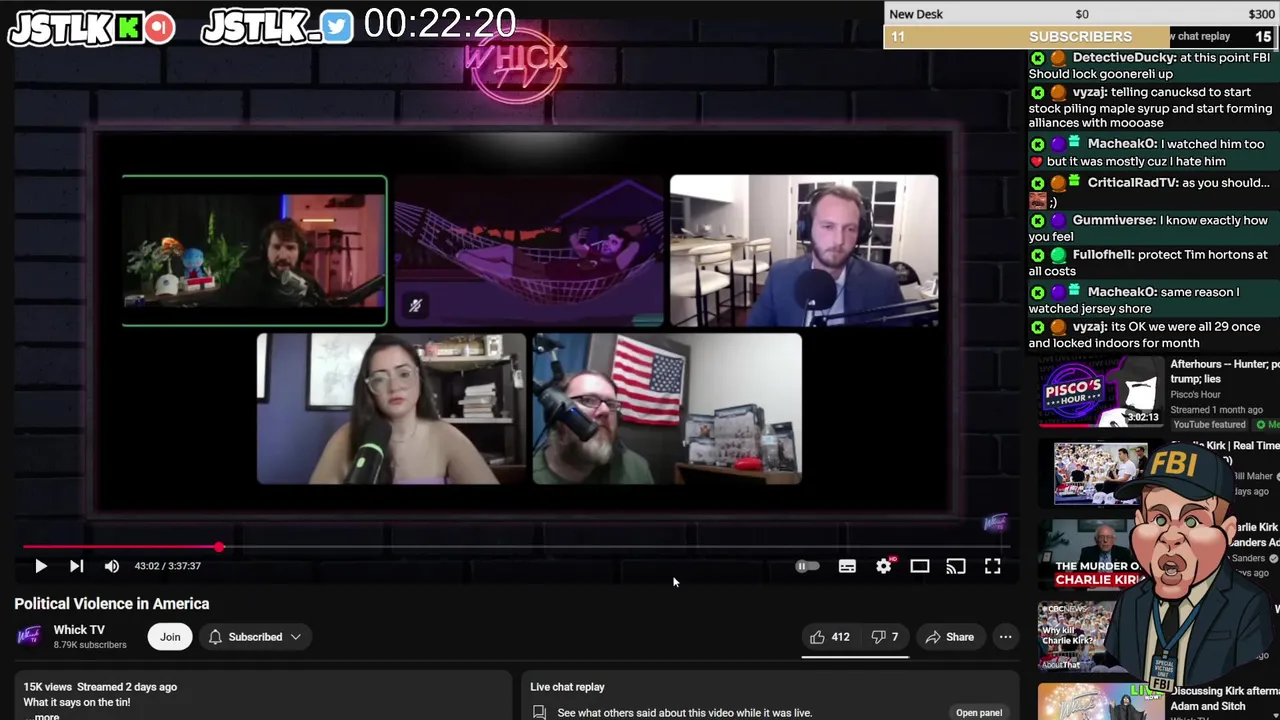Join the Whick TV channel
Screen dimensions: 1280x720
(x=170, y=637)
